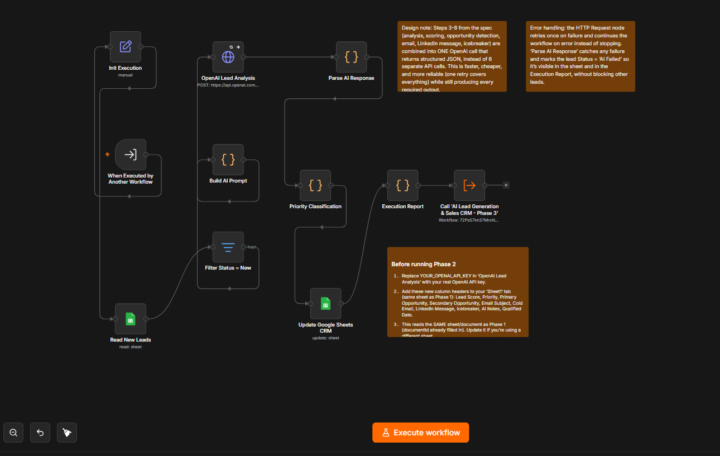The image size is (720, 456).
Task: Select the Design note sticky note
Action: 452,56
